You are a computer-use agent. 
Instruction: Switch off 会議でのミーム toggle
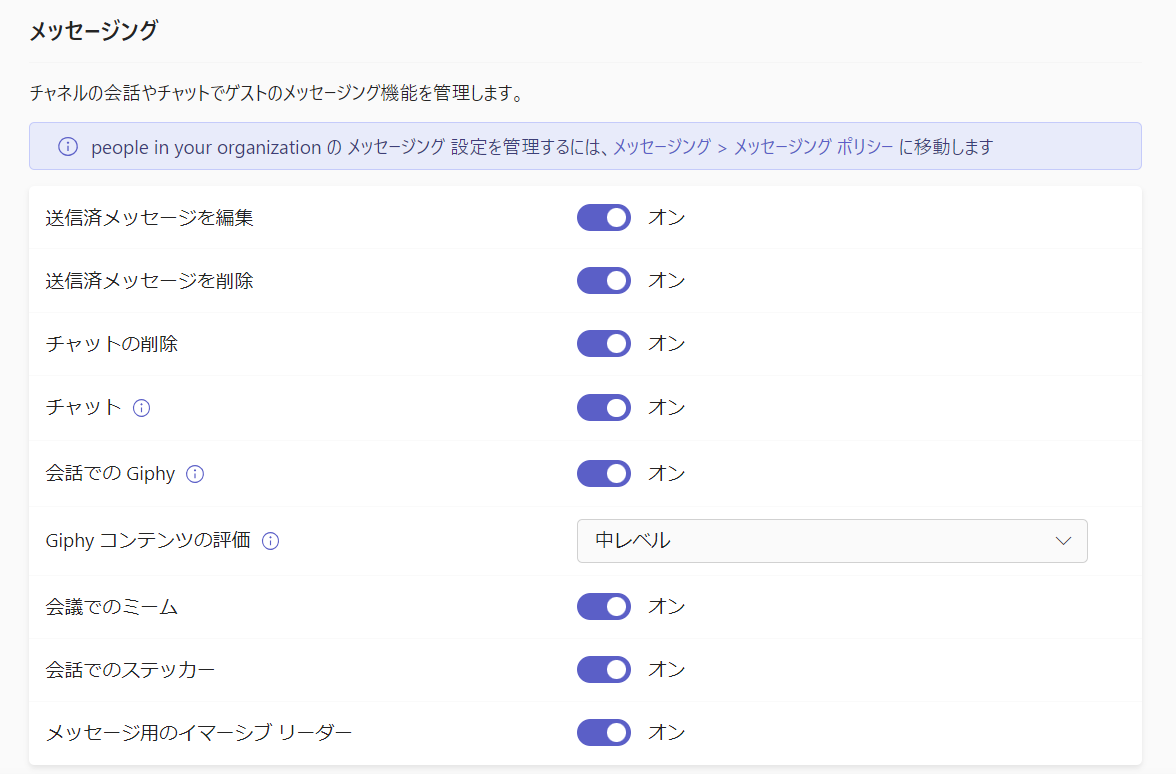pyautogui.click(x=604, y=606)
